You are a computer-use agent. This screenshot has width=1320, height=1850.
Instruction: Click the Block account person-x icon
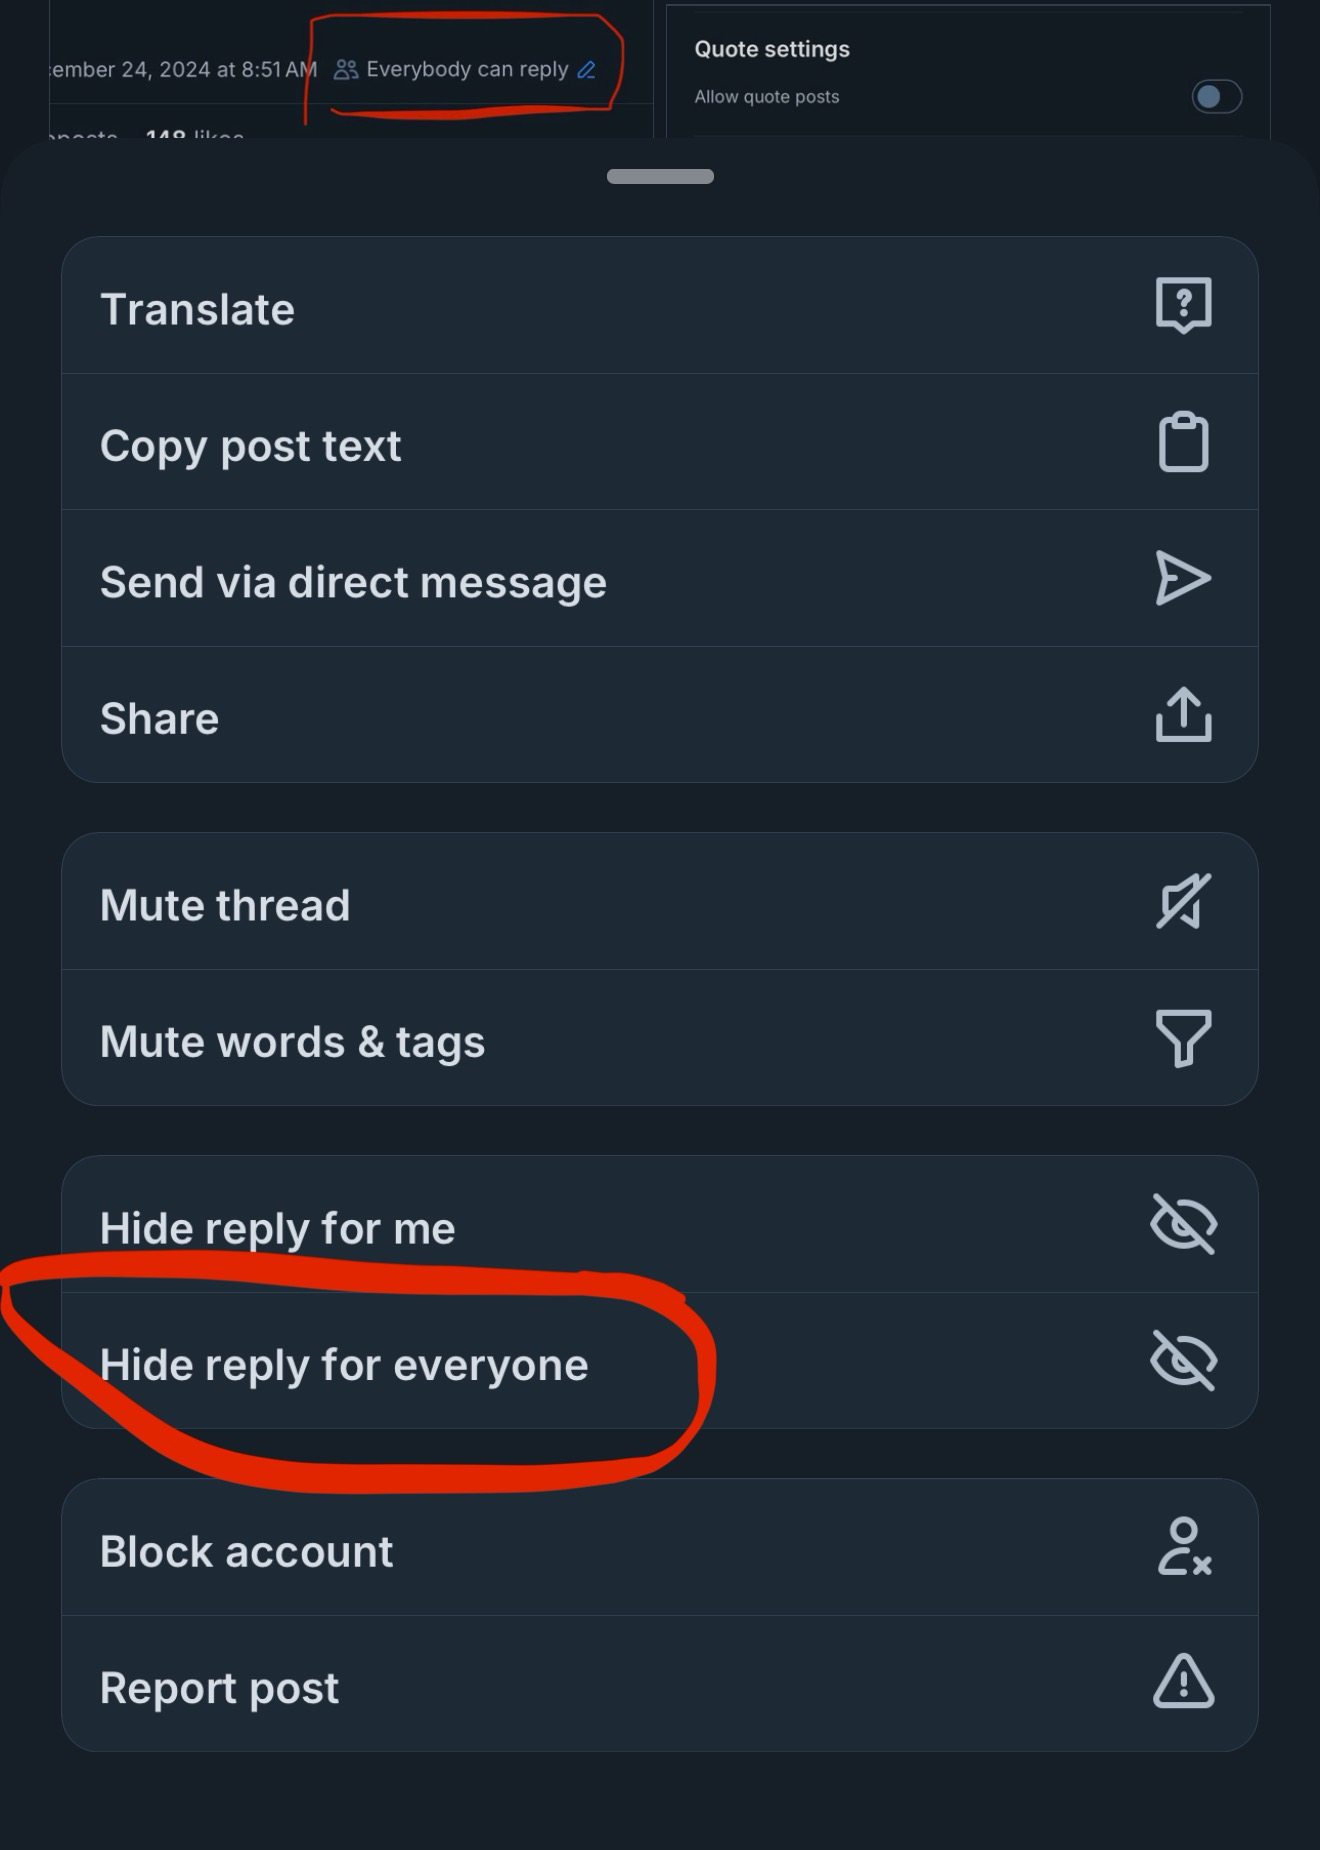pos(1184,1547)
